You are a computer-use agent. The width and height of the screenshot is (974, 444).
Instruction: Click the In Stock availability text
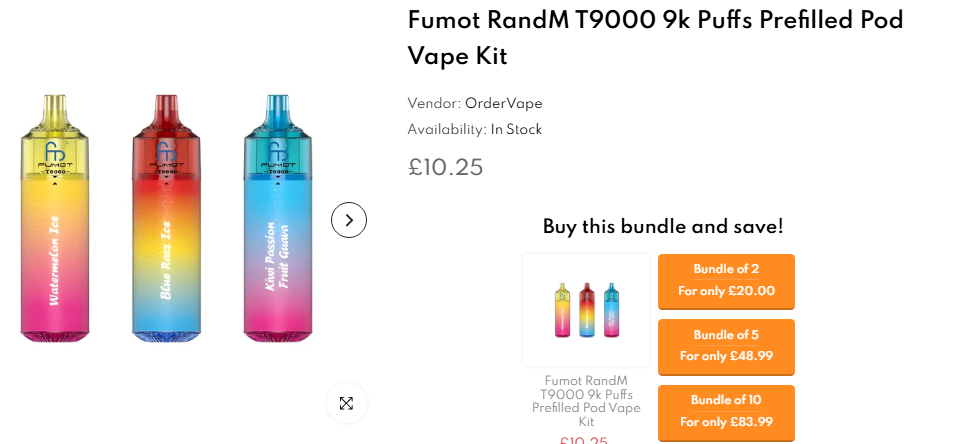point(516,130)
